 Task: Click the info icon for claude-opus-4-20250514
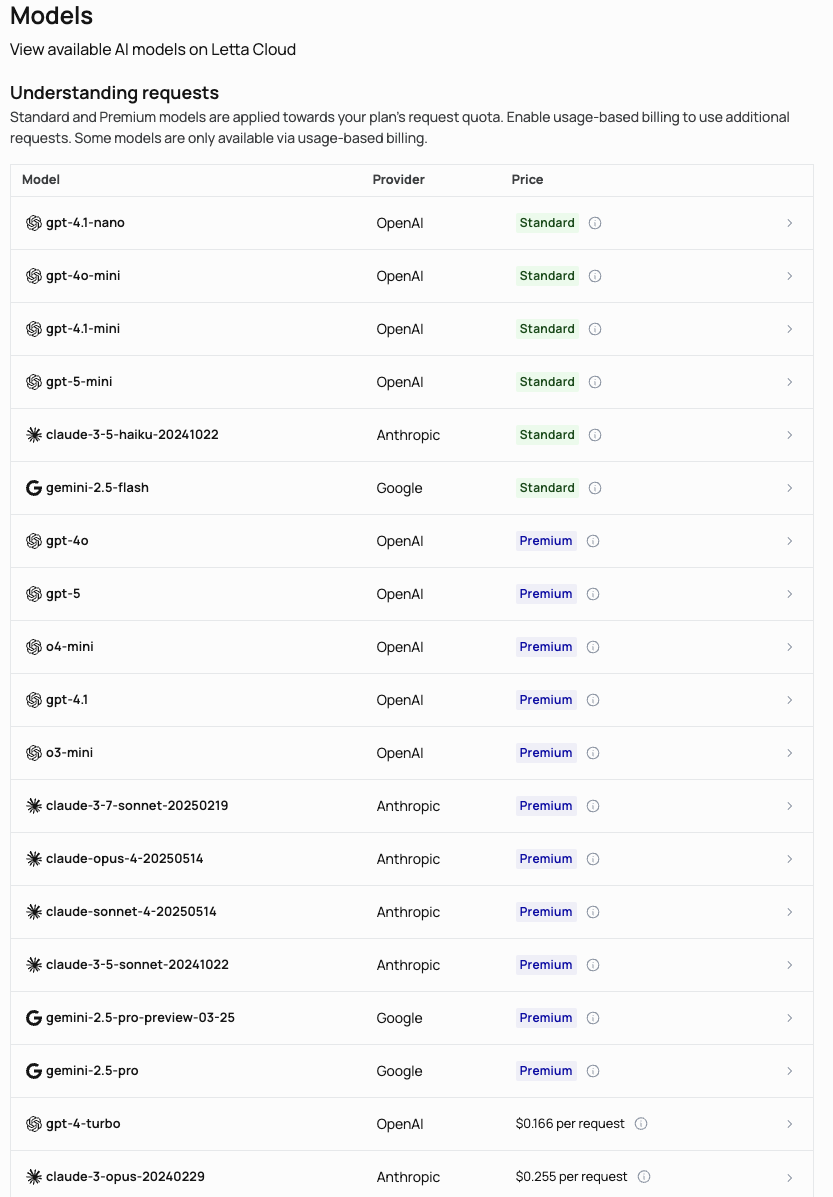point(593,859)
